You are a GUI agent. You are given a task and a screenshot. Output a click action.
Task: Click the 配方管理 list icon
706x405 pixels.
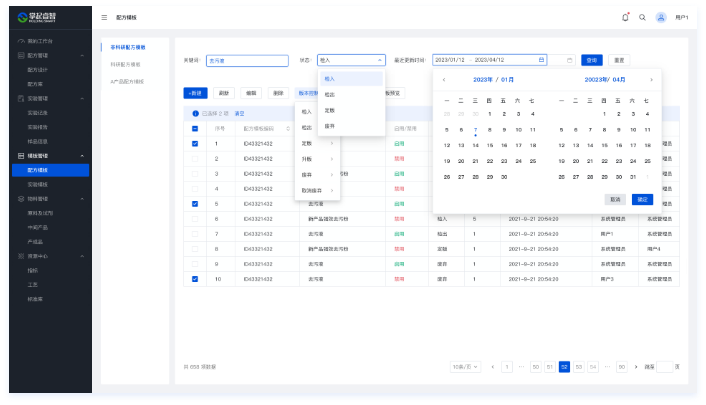pyautogui.click(x=21, y=55)
